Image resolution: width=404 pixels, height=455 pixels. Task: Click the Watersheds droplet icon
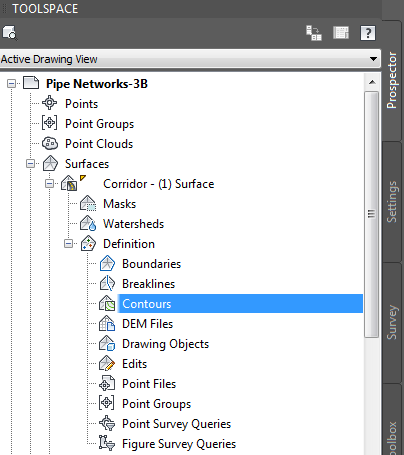(x=88, y=223)
